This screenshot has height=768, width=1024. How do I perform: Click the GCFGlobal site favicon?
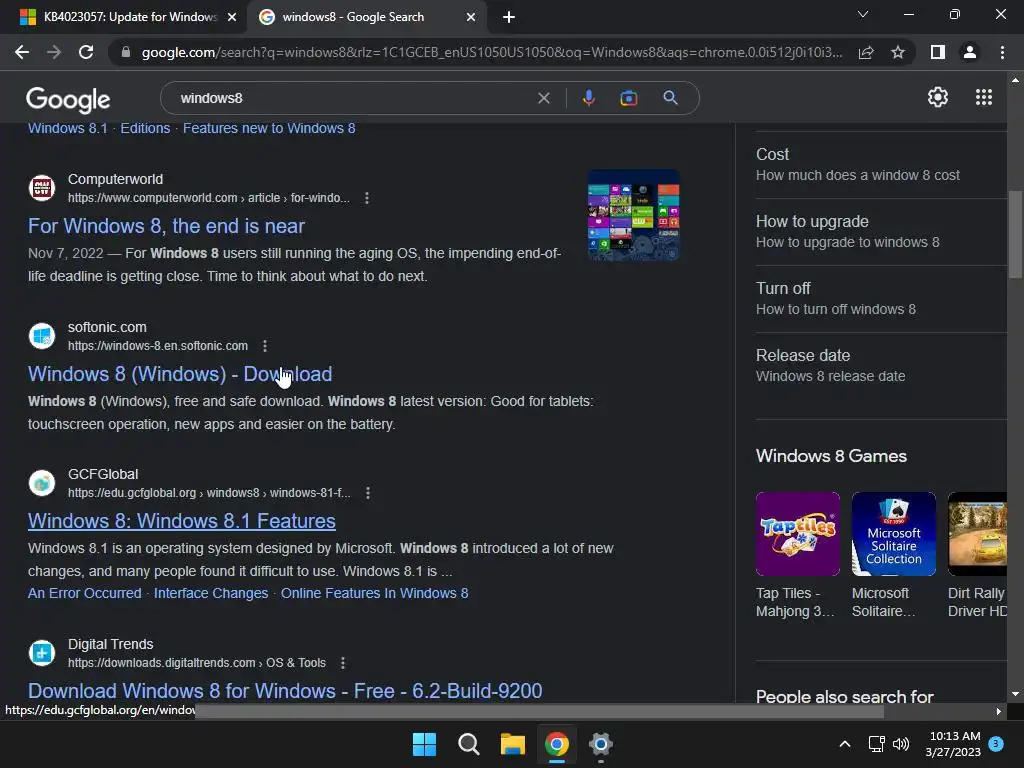pos(42,483)
